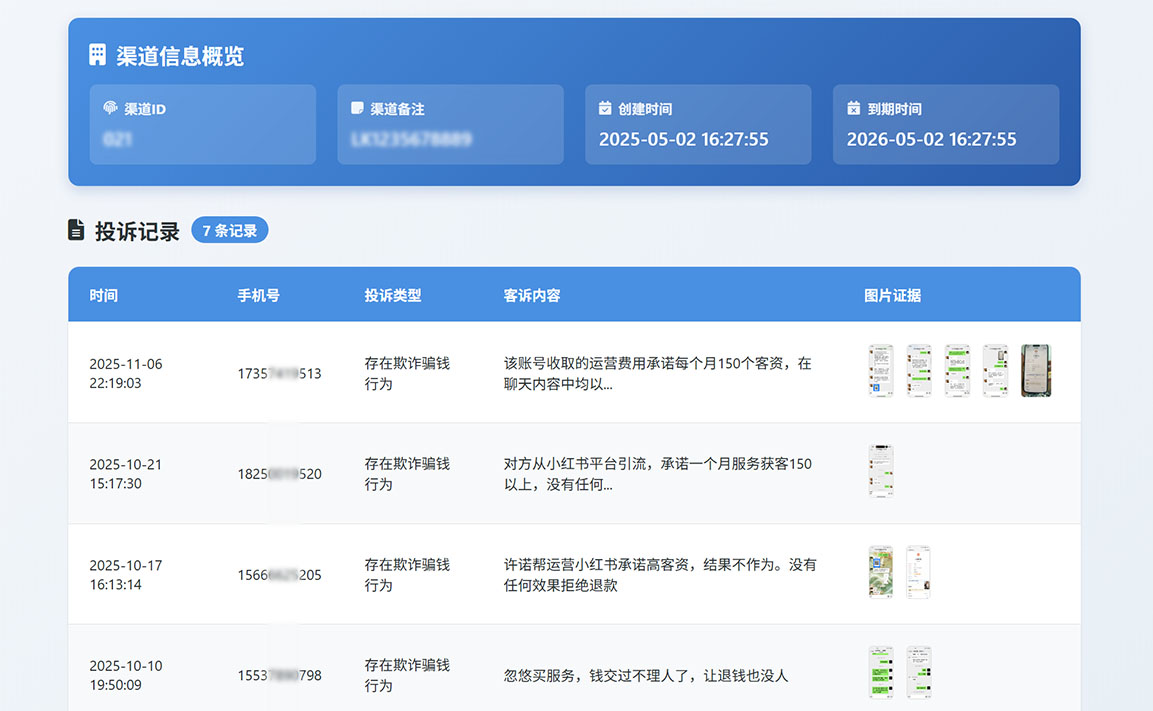Image resolution: width=1153 pixels, height=711 pixels.
Task: Open second evidence thumbnail in 2025-10-10 row
Action: (919, 672)
